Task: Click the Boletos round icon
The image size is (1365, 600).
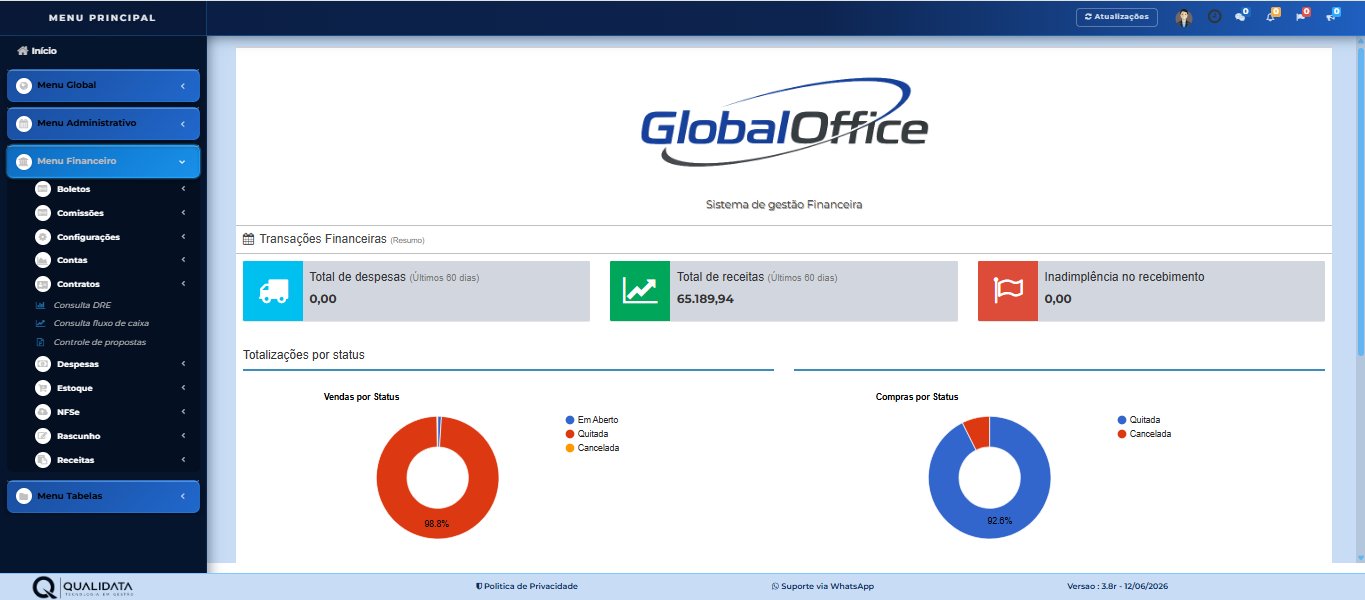Action: (42, 189)
